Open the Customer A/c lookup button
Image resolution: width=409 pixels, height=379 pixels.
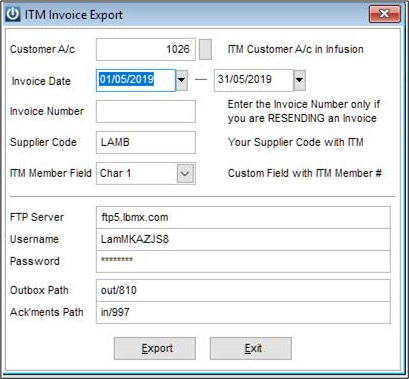click(x=205, y=49)
